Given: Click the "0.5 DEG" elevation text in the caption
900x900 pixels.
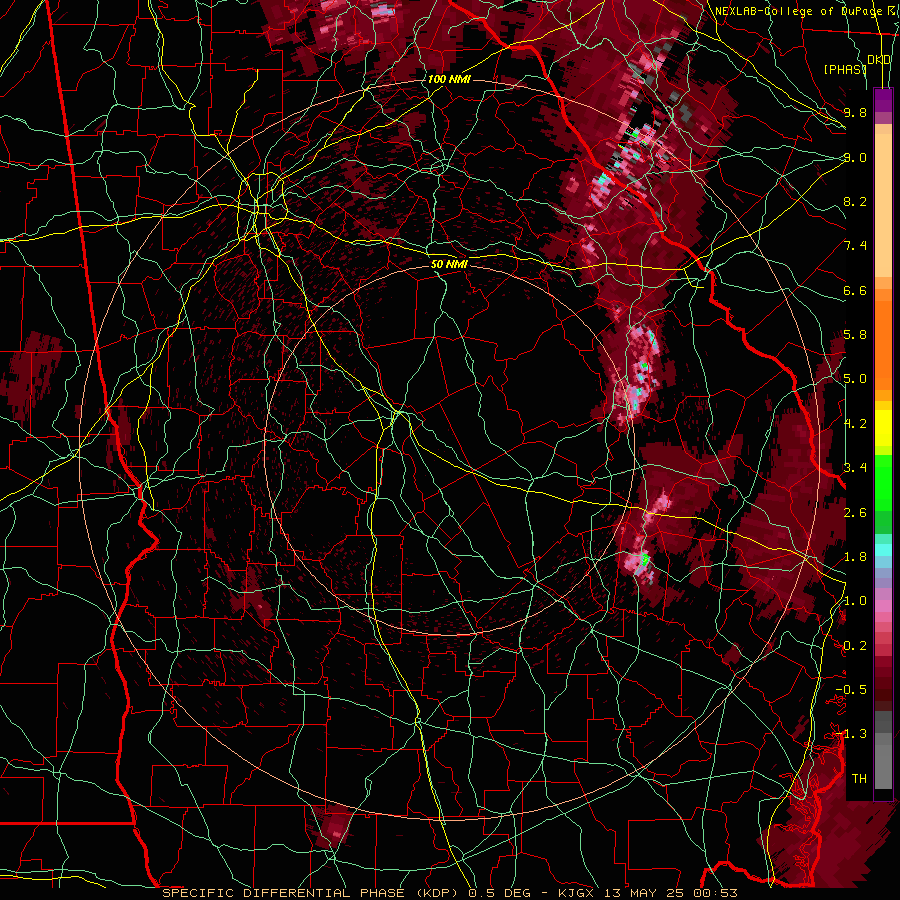Looking at the screenshot, I should point(500,893).
